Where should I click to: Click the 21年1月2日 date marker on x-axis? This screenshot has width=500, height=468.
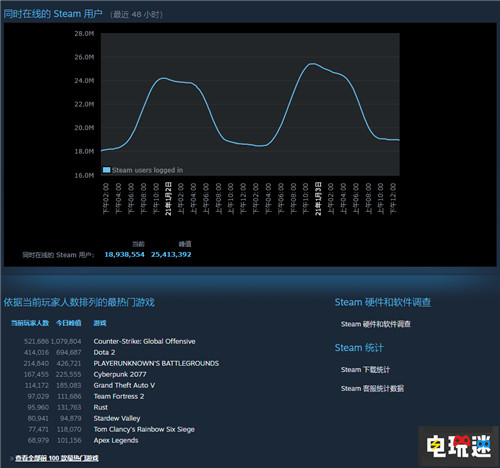pos(169,199)
